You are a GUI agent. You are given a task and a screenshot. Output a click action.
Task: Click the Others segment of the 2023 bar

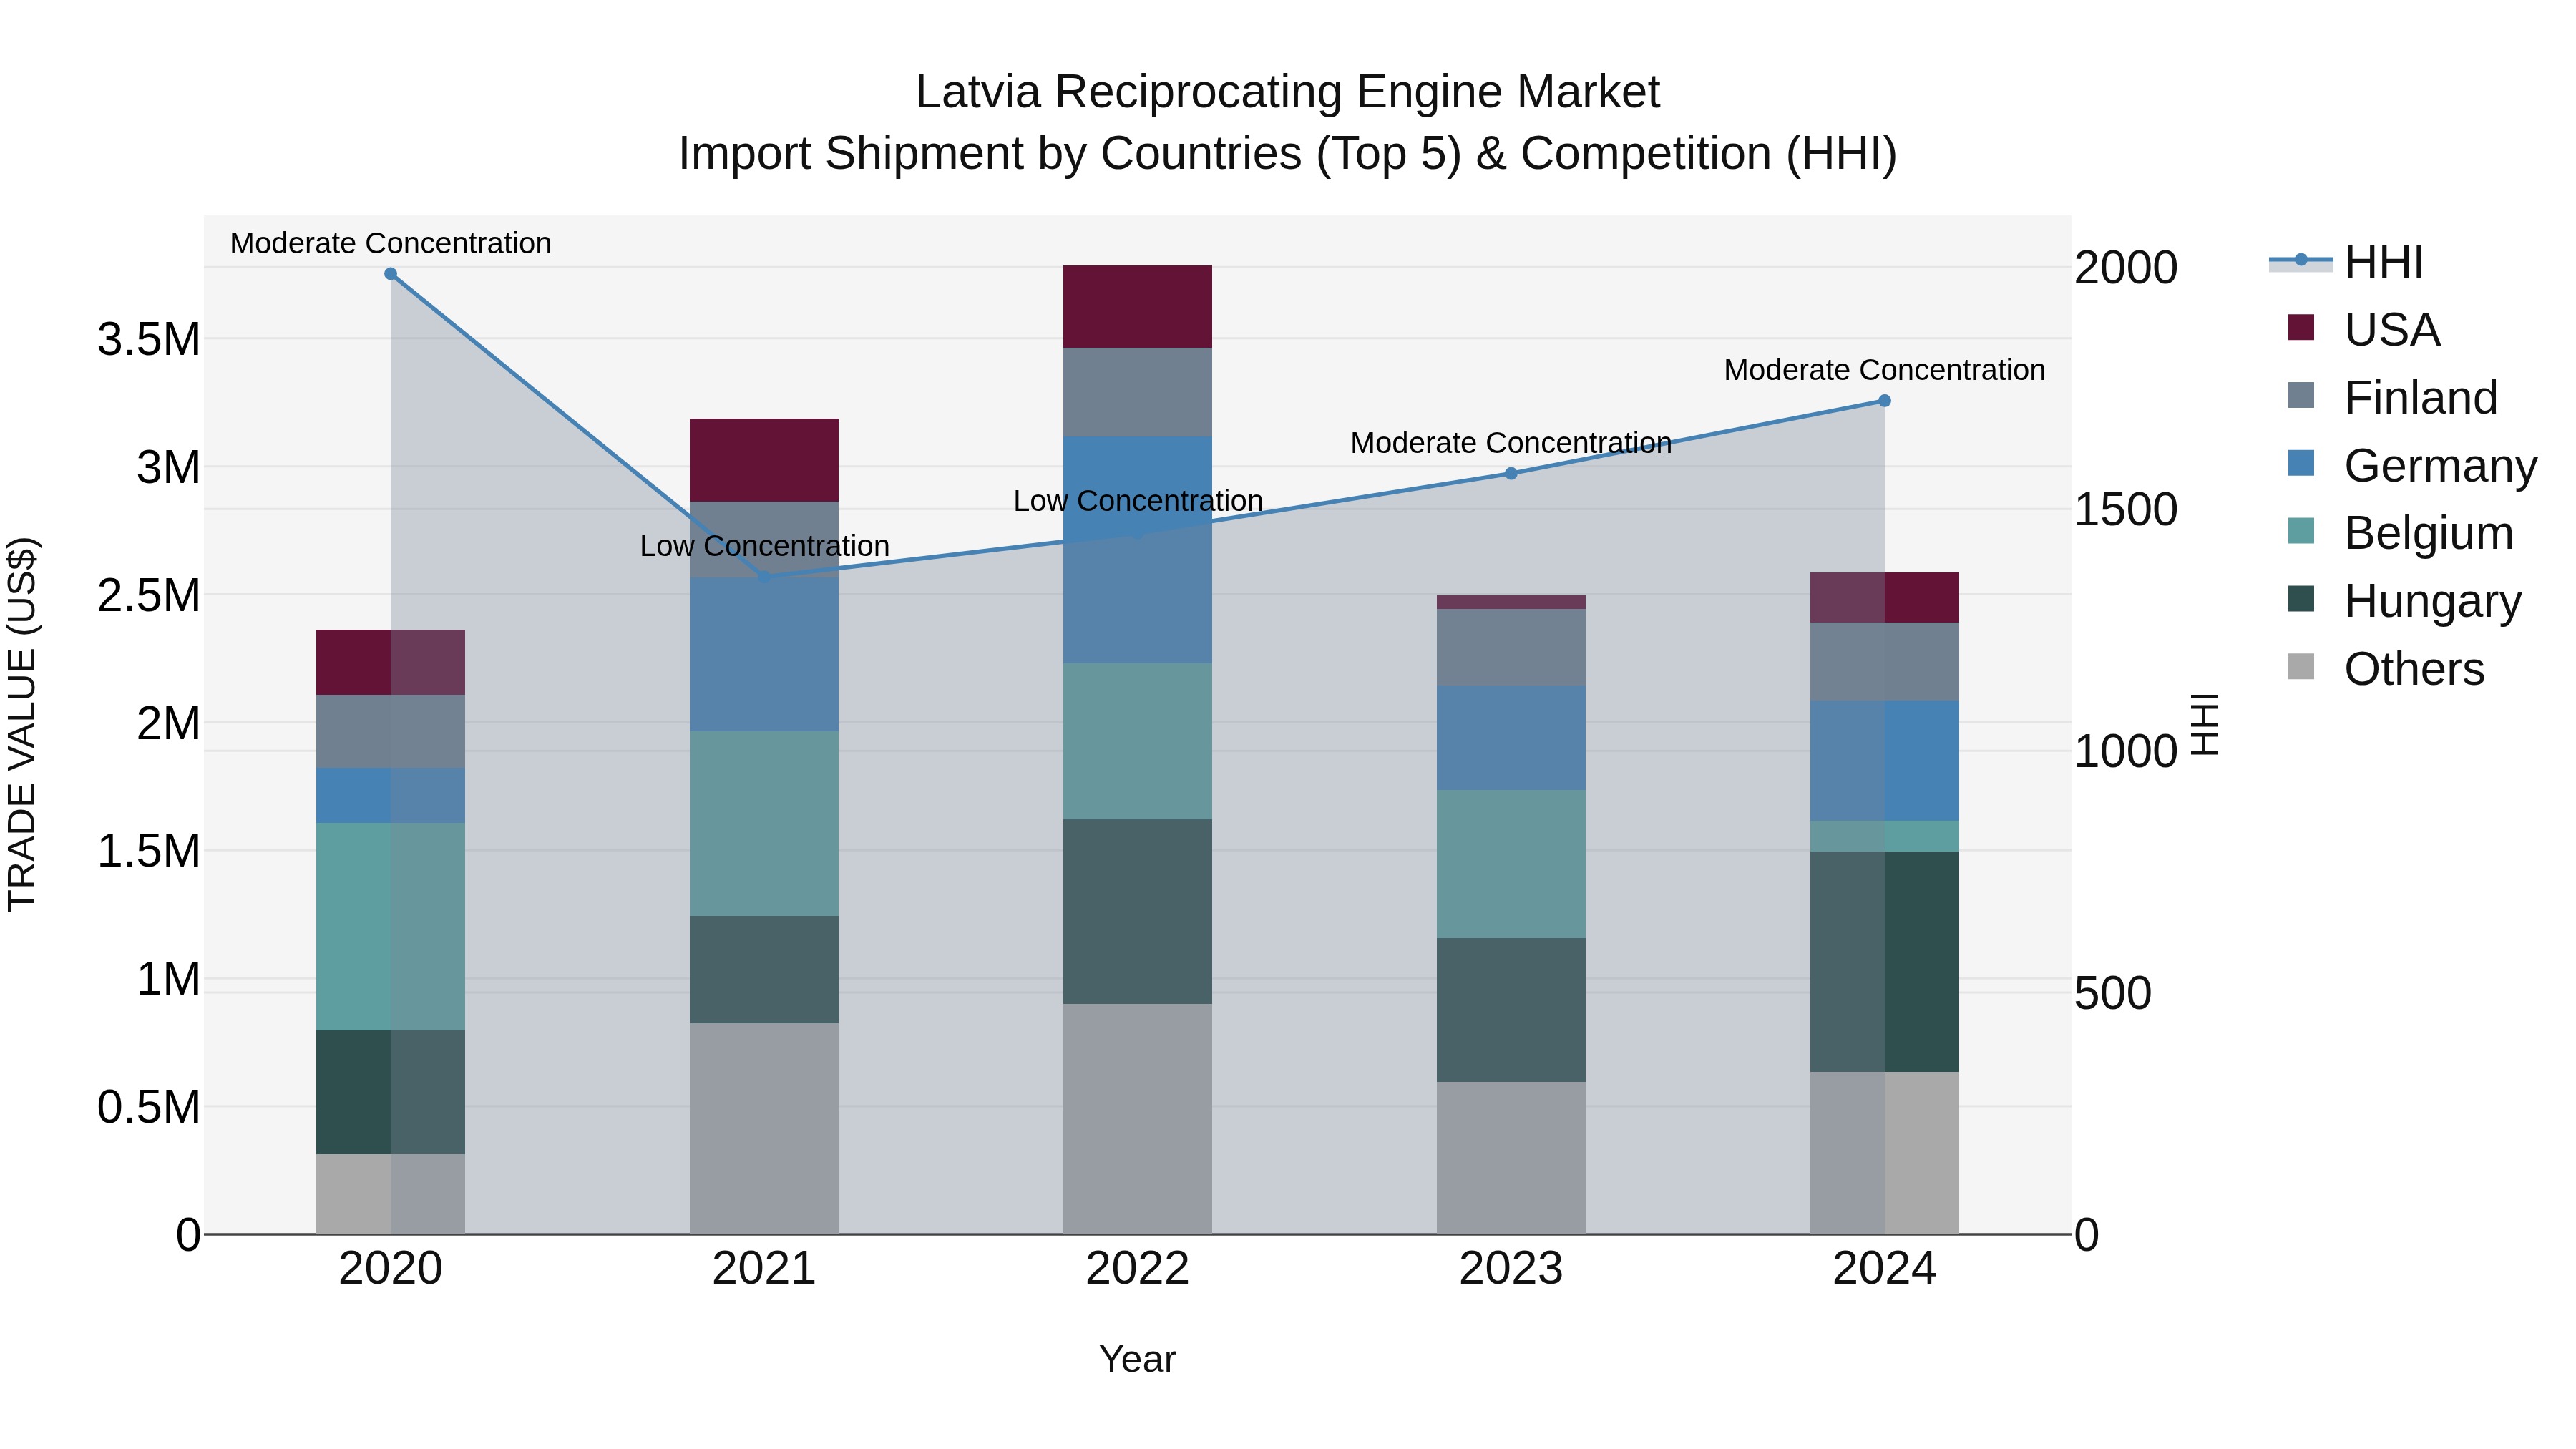coord(1511,1158)
